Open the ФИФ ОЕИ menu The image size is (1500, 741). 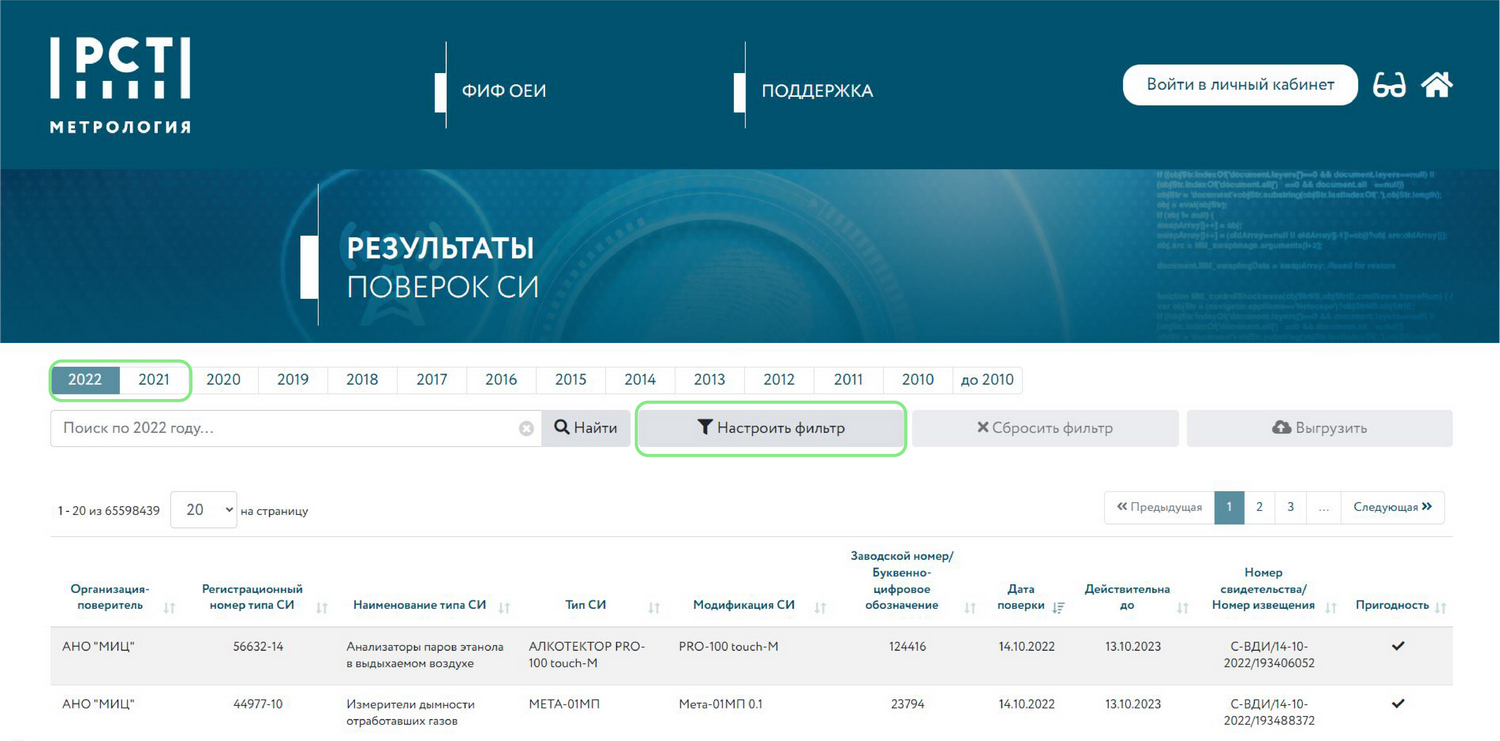pos(503,91)
